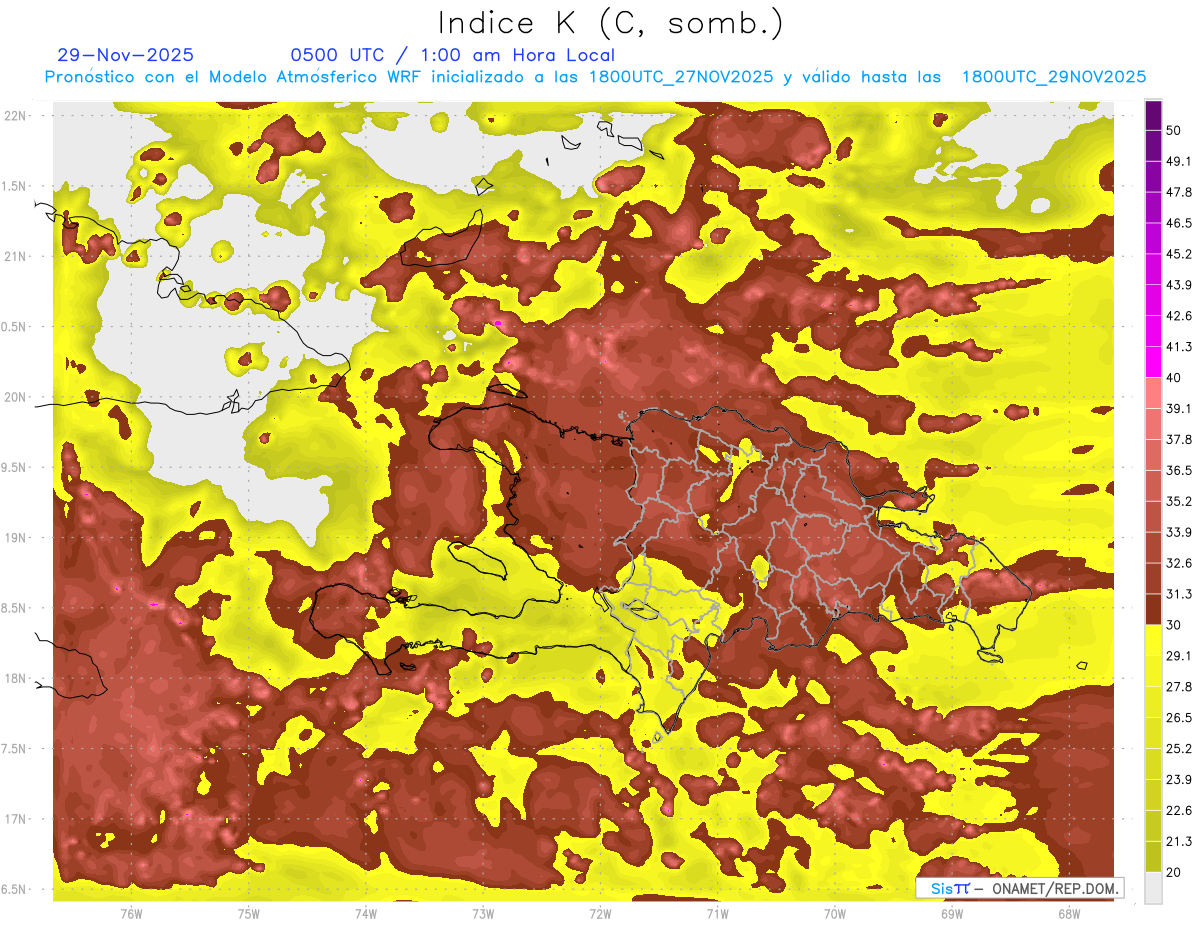
Task: Click latitude label "17N"
Action: tap(15, 819)
